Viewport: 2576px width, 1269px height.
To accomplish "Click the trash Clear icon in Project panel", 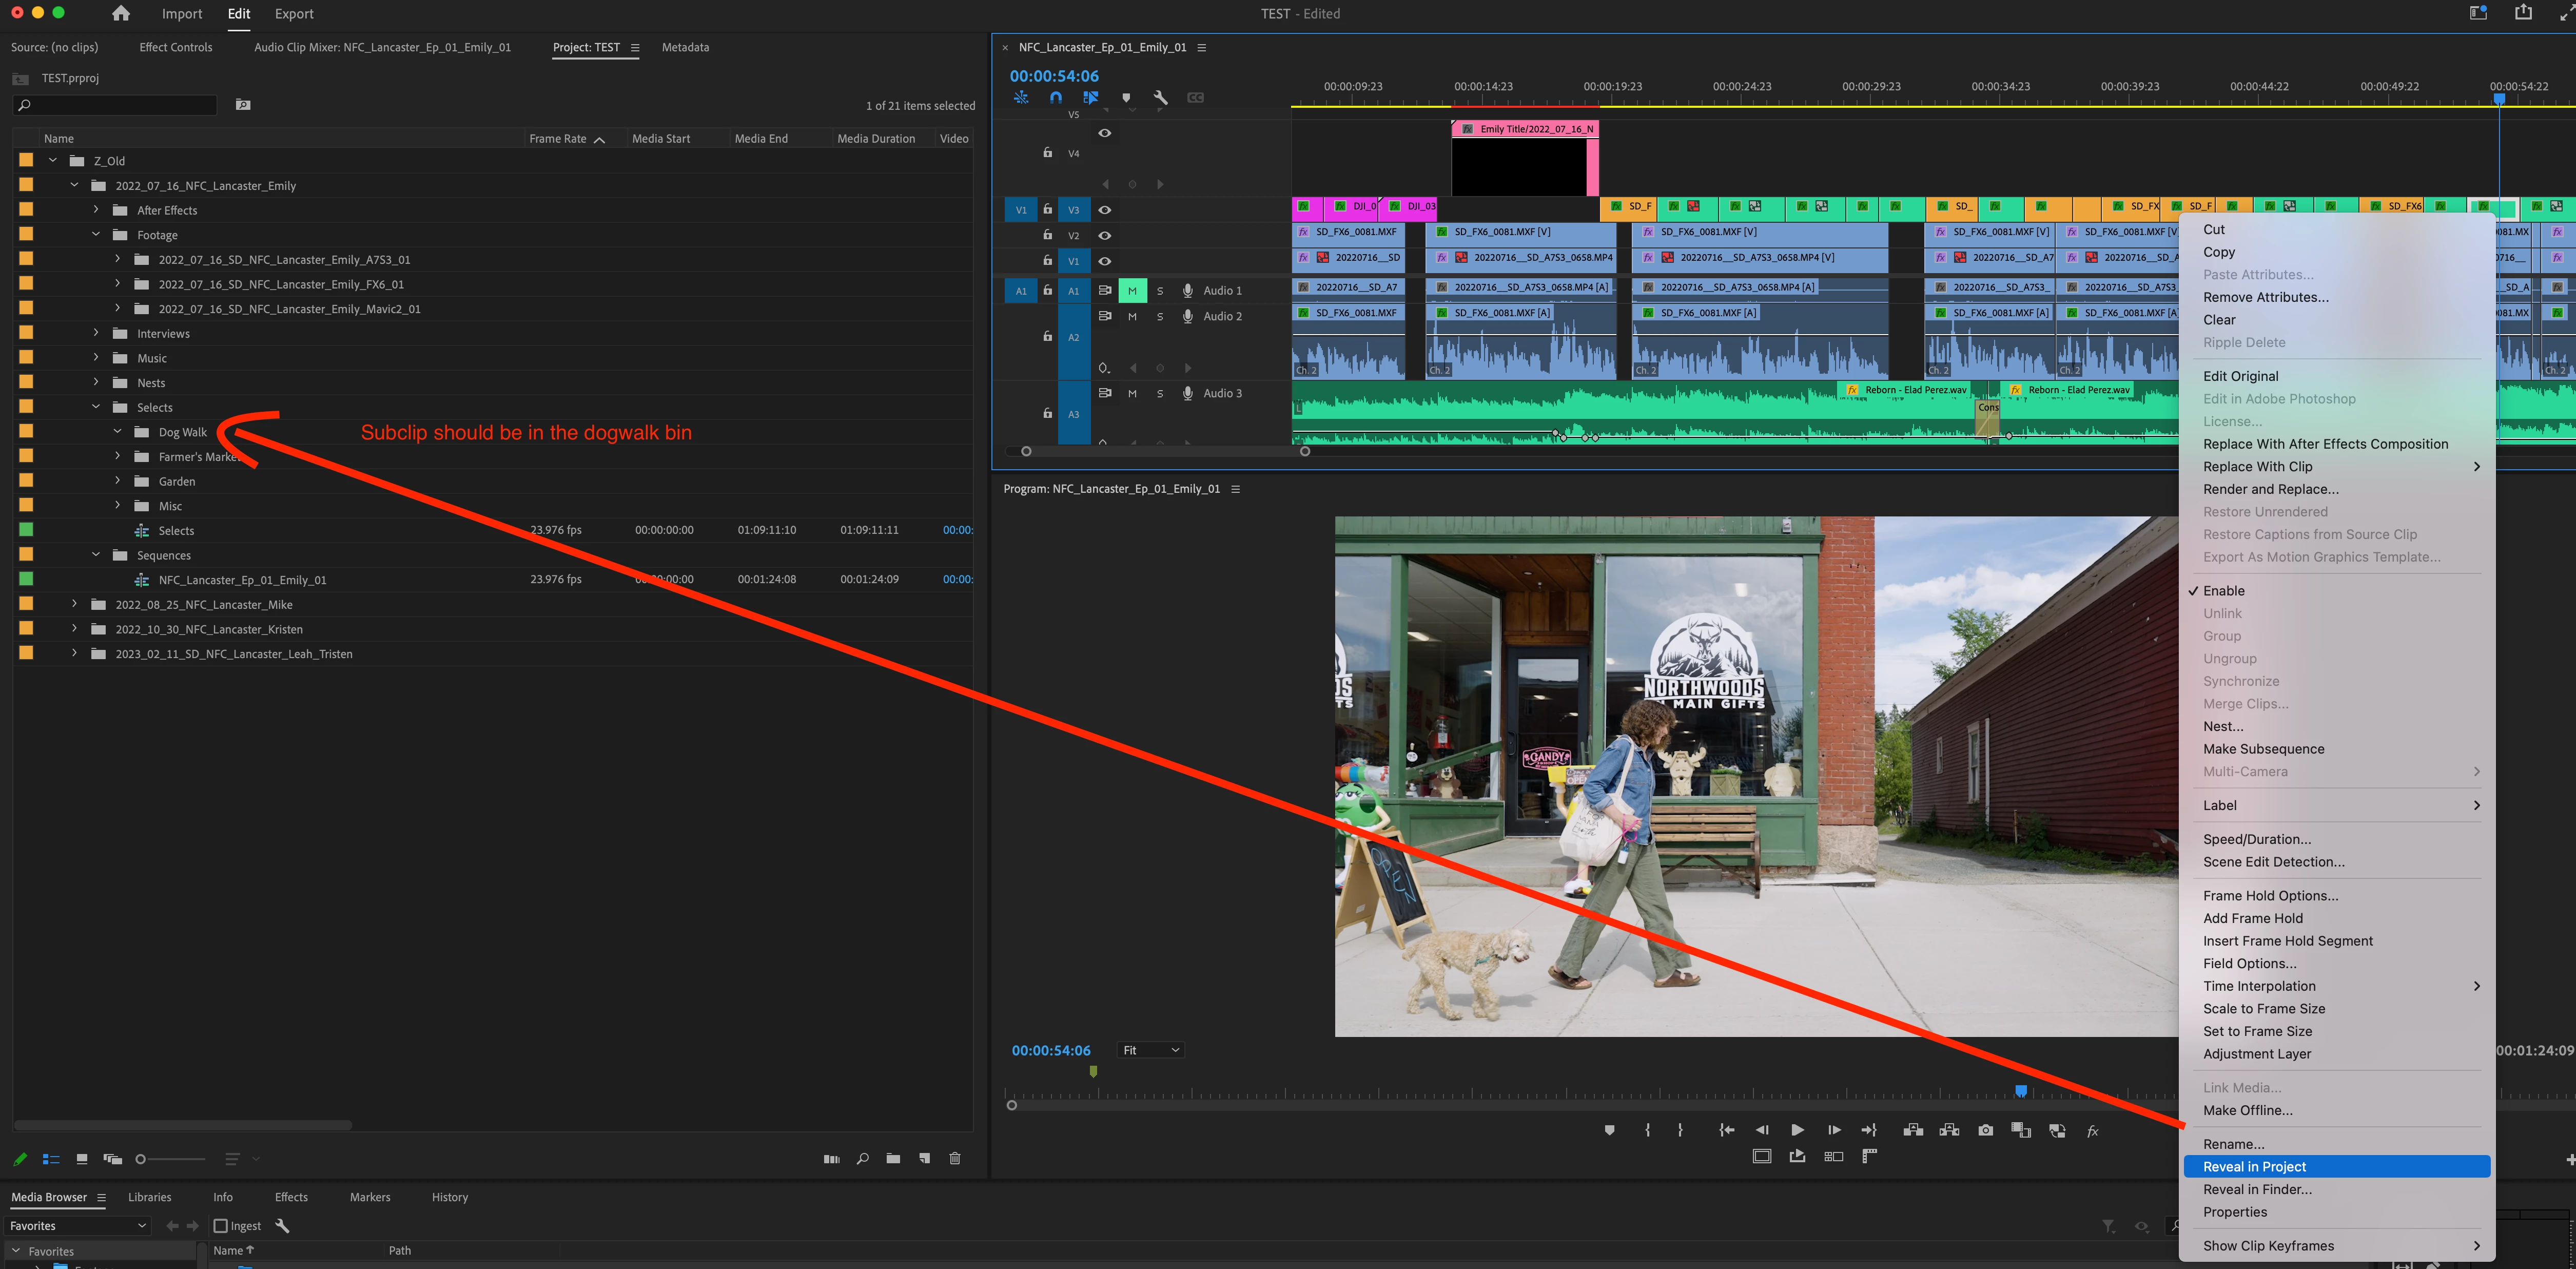I will coord(954,1158).
